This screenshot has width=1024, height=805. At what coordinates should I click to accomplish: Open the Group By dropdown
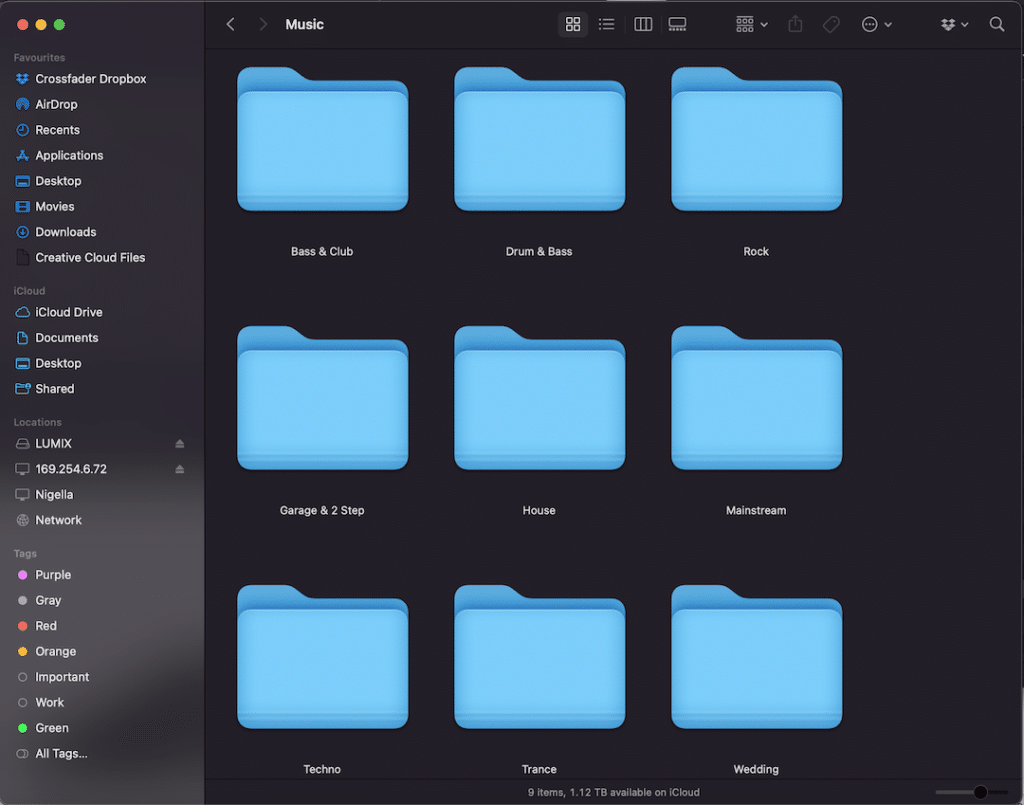[751, 24]
